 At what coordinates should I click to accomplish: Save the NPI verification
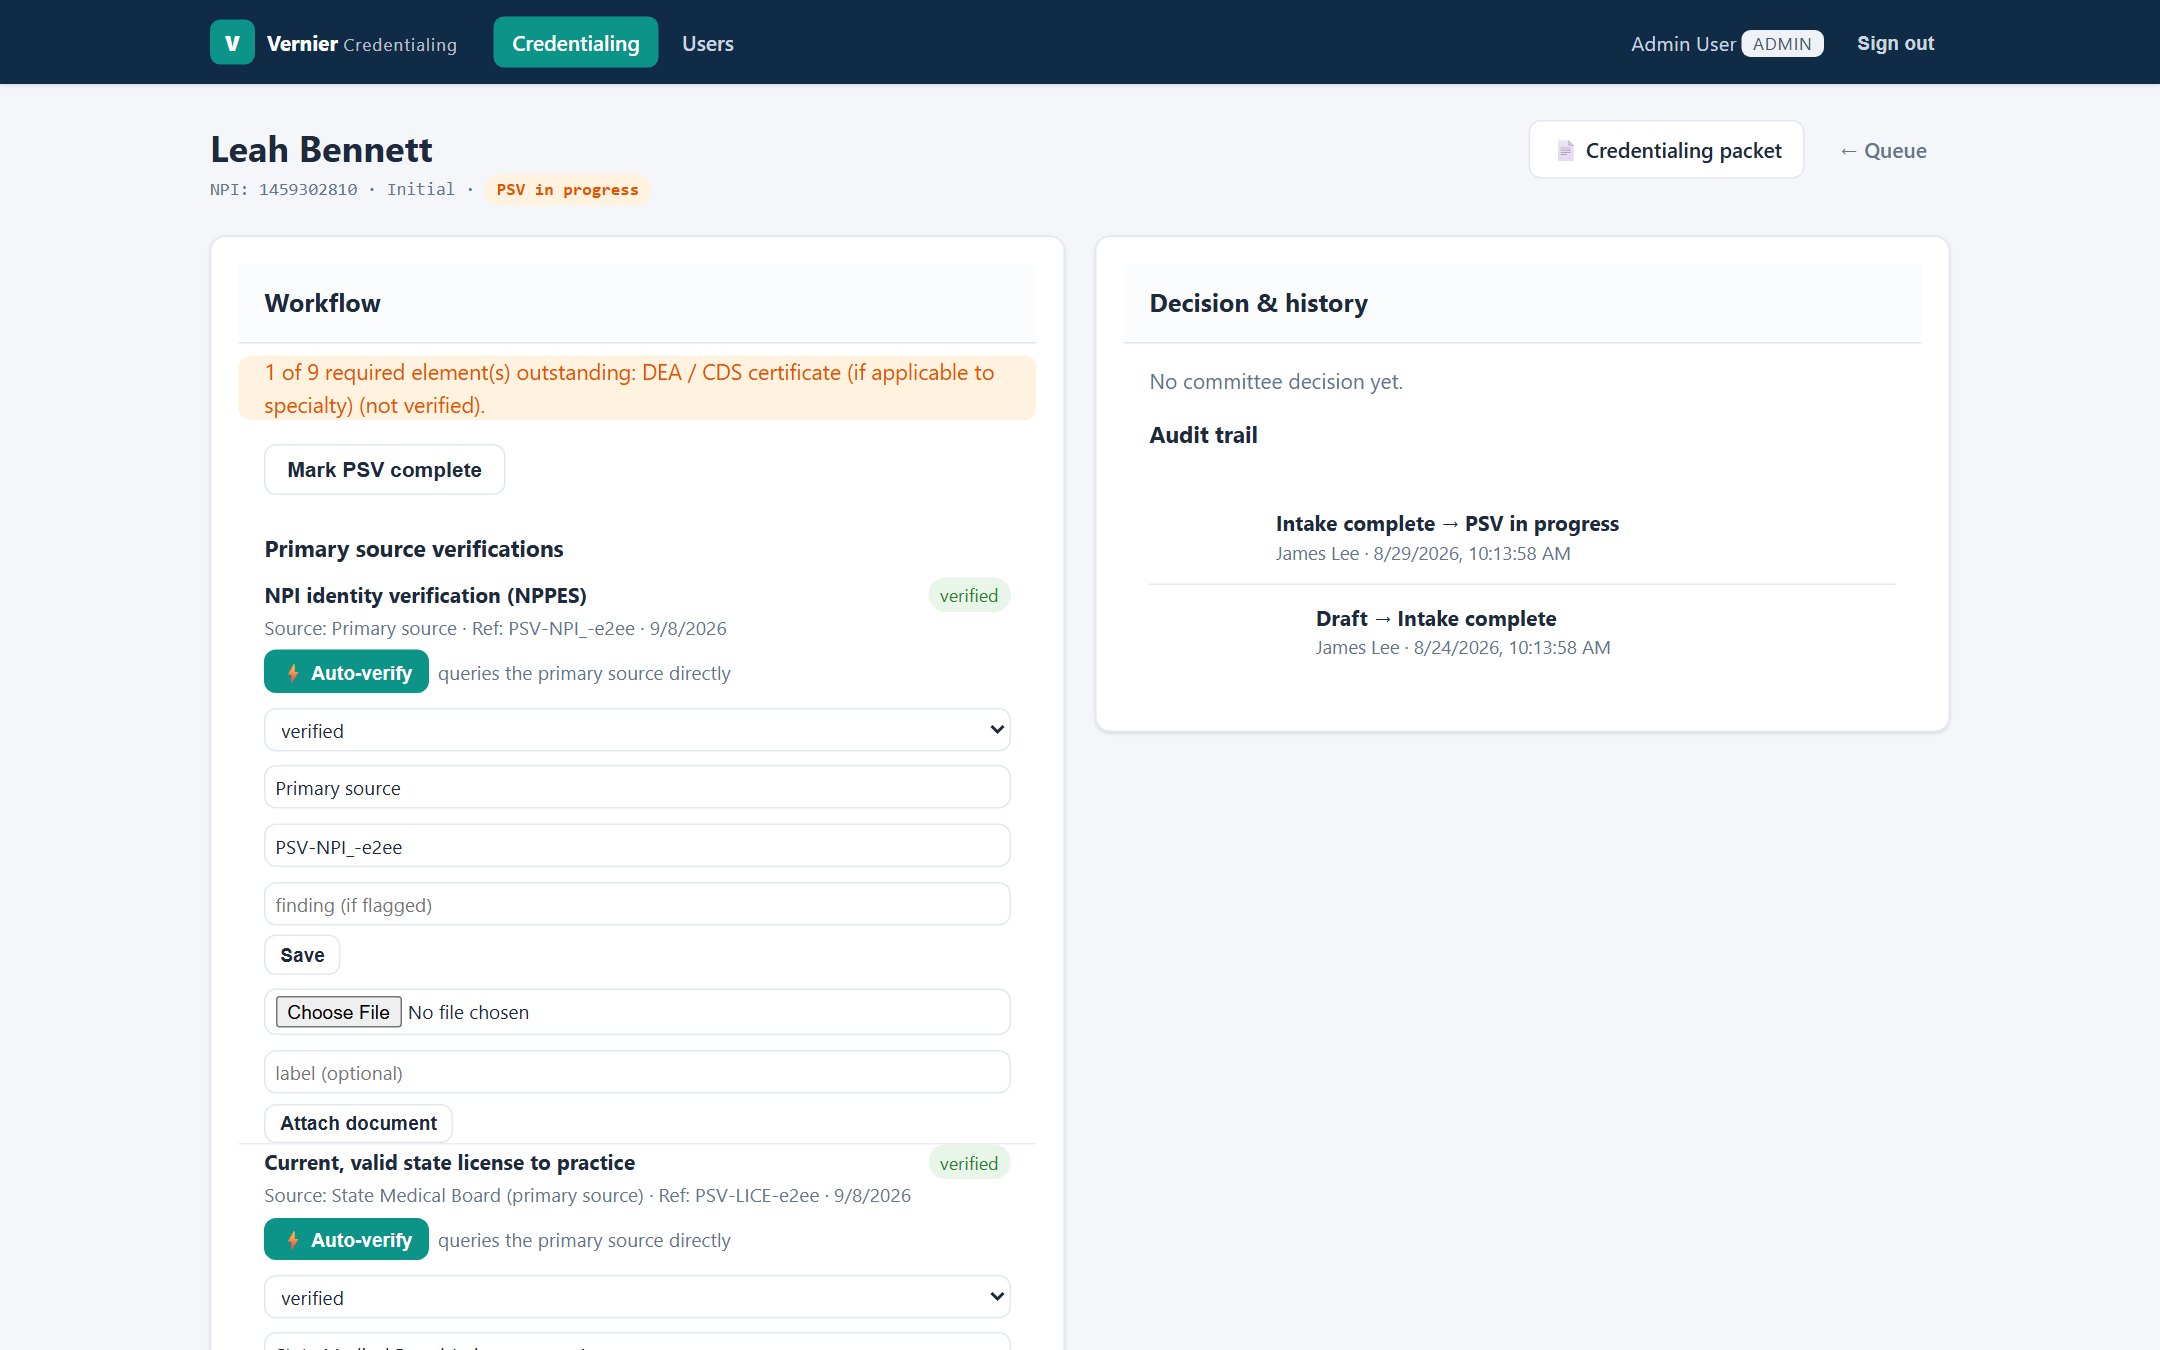[302, 955]
